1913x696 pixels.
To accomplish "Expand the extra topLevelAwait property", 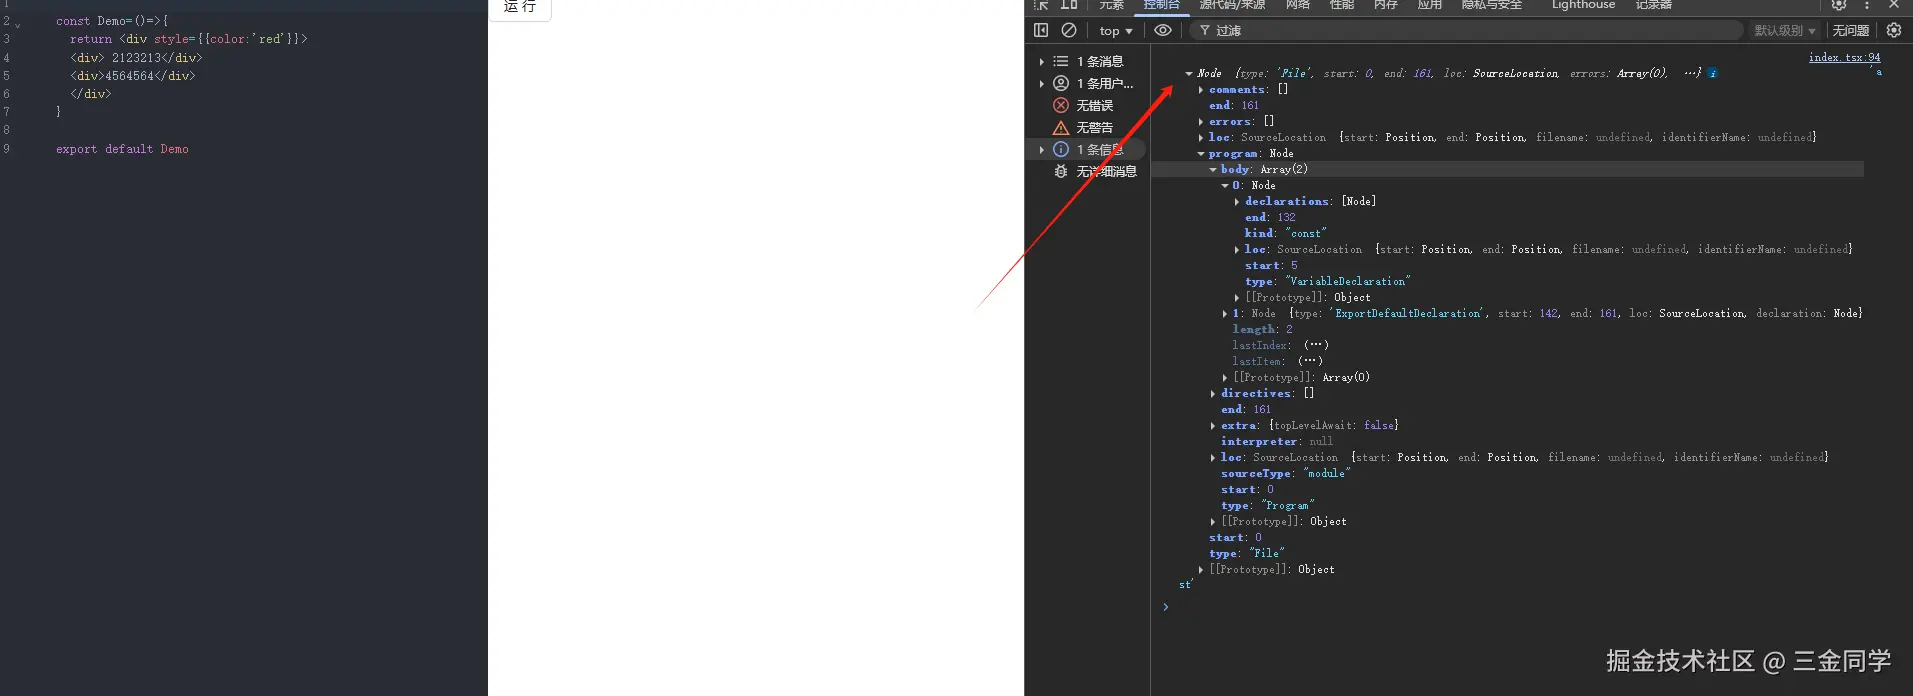I will (x=1213, y=425).
